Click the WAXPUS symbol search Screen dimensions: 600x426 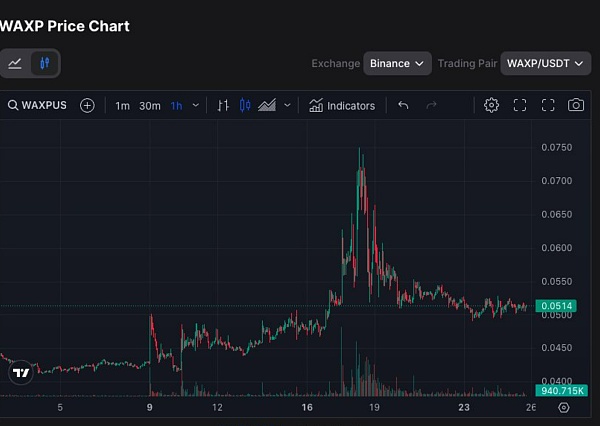[37, 105]
